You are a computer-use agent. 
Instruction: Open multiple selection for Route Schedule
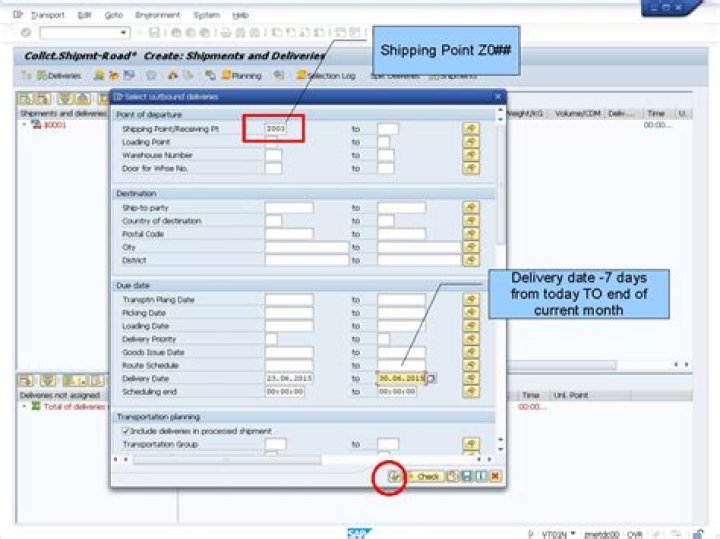pyautogui.click(x=471, y=365)
